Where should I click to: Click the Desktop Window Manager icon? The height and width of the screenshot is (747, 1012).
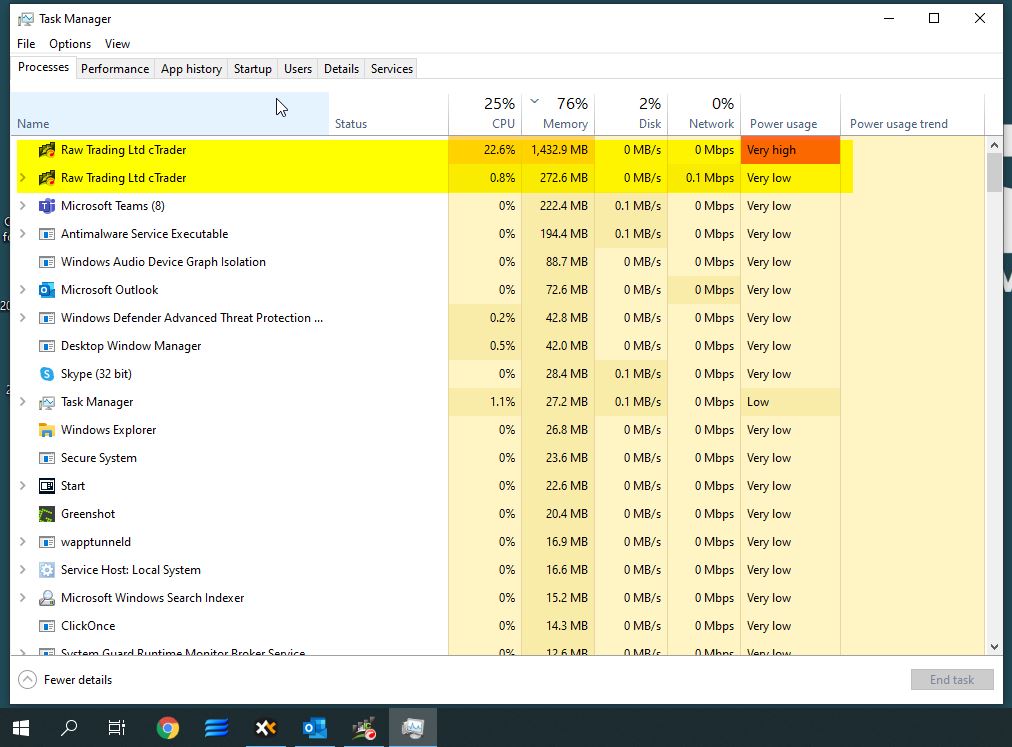click(x=46, y=346)
